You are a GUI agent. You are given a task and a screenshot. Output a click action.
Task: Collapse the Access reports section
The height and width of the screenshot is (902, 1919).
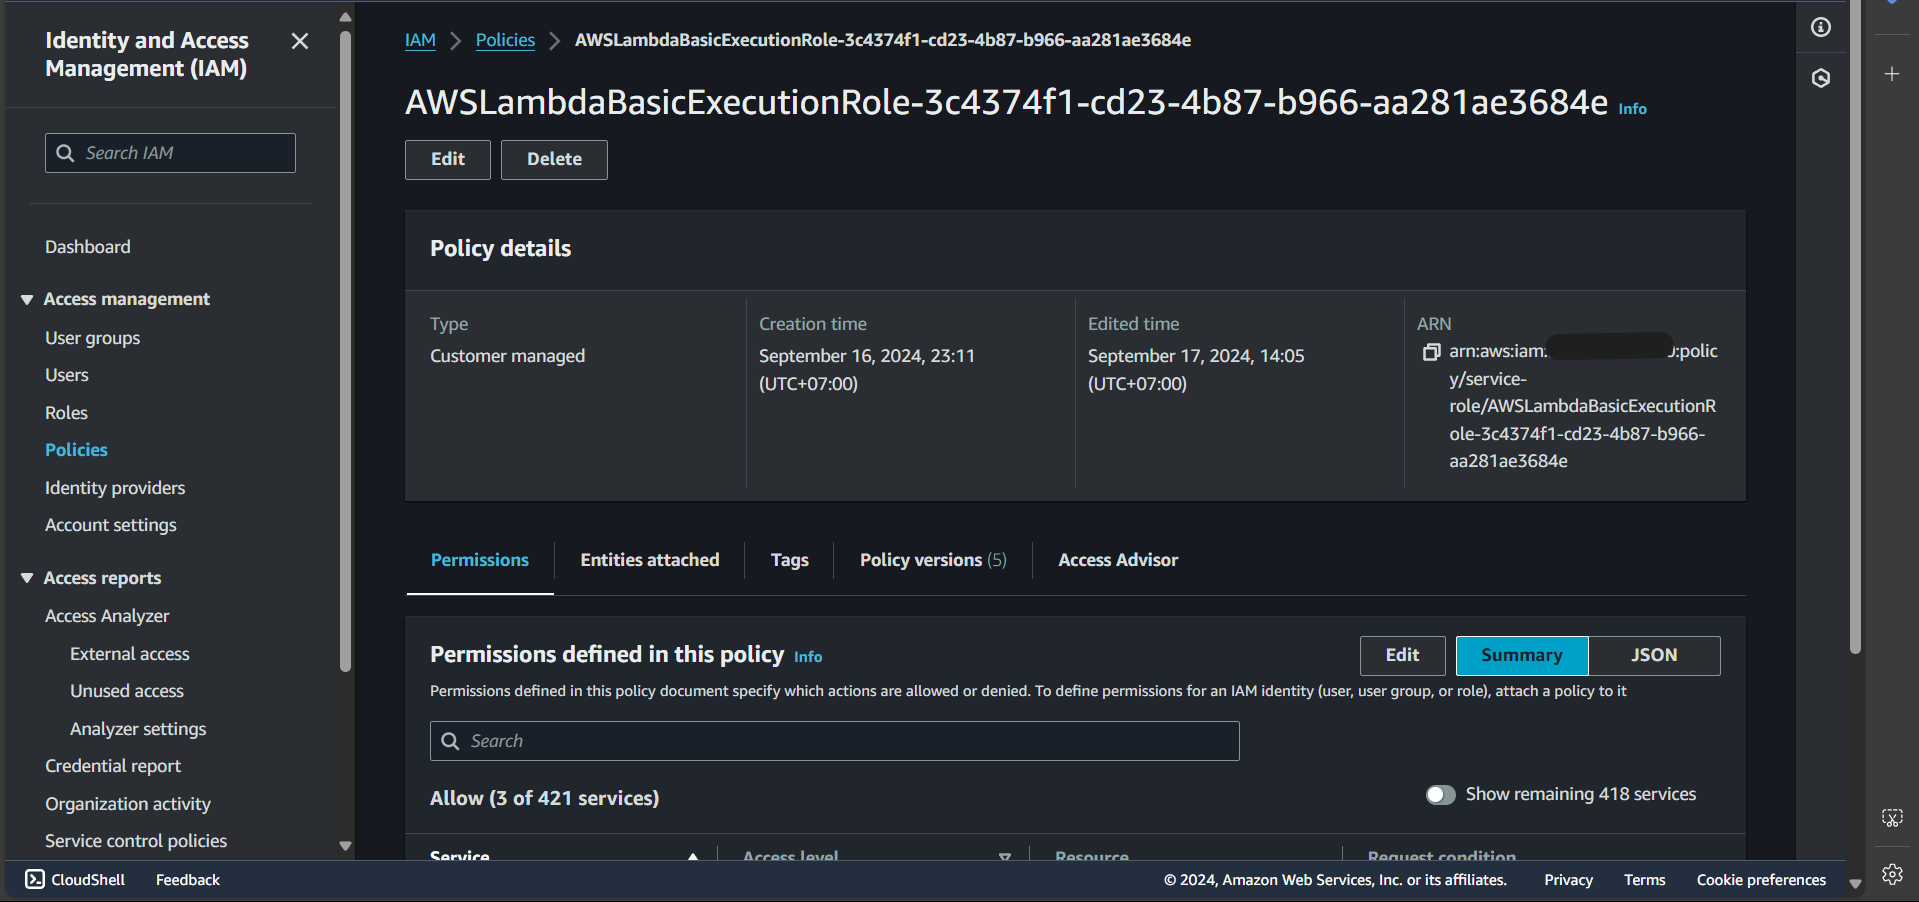point(27,578)
